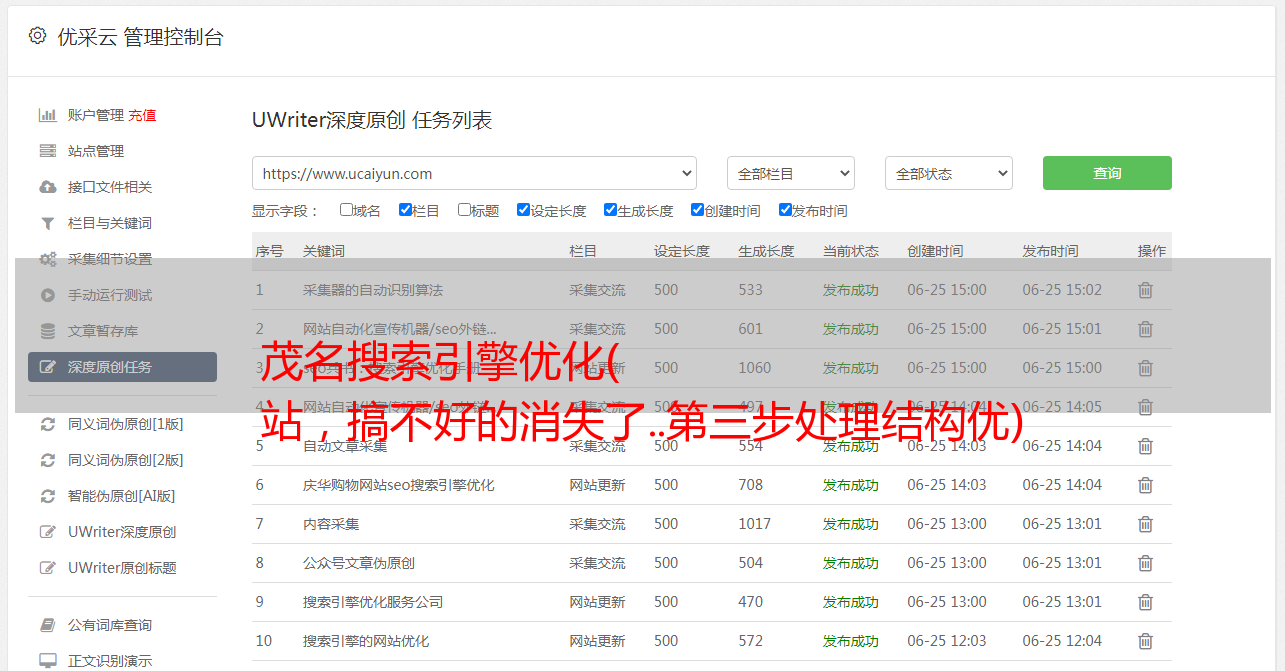
Task: Click the gear icon beside 优采云 管理控制台
Action: pos(37,36)
